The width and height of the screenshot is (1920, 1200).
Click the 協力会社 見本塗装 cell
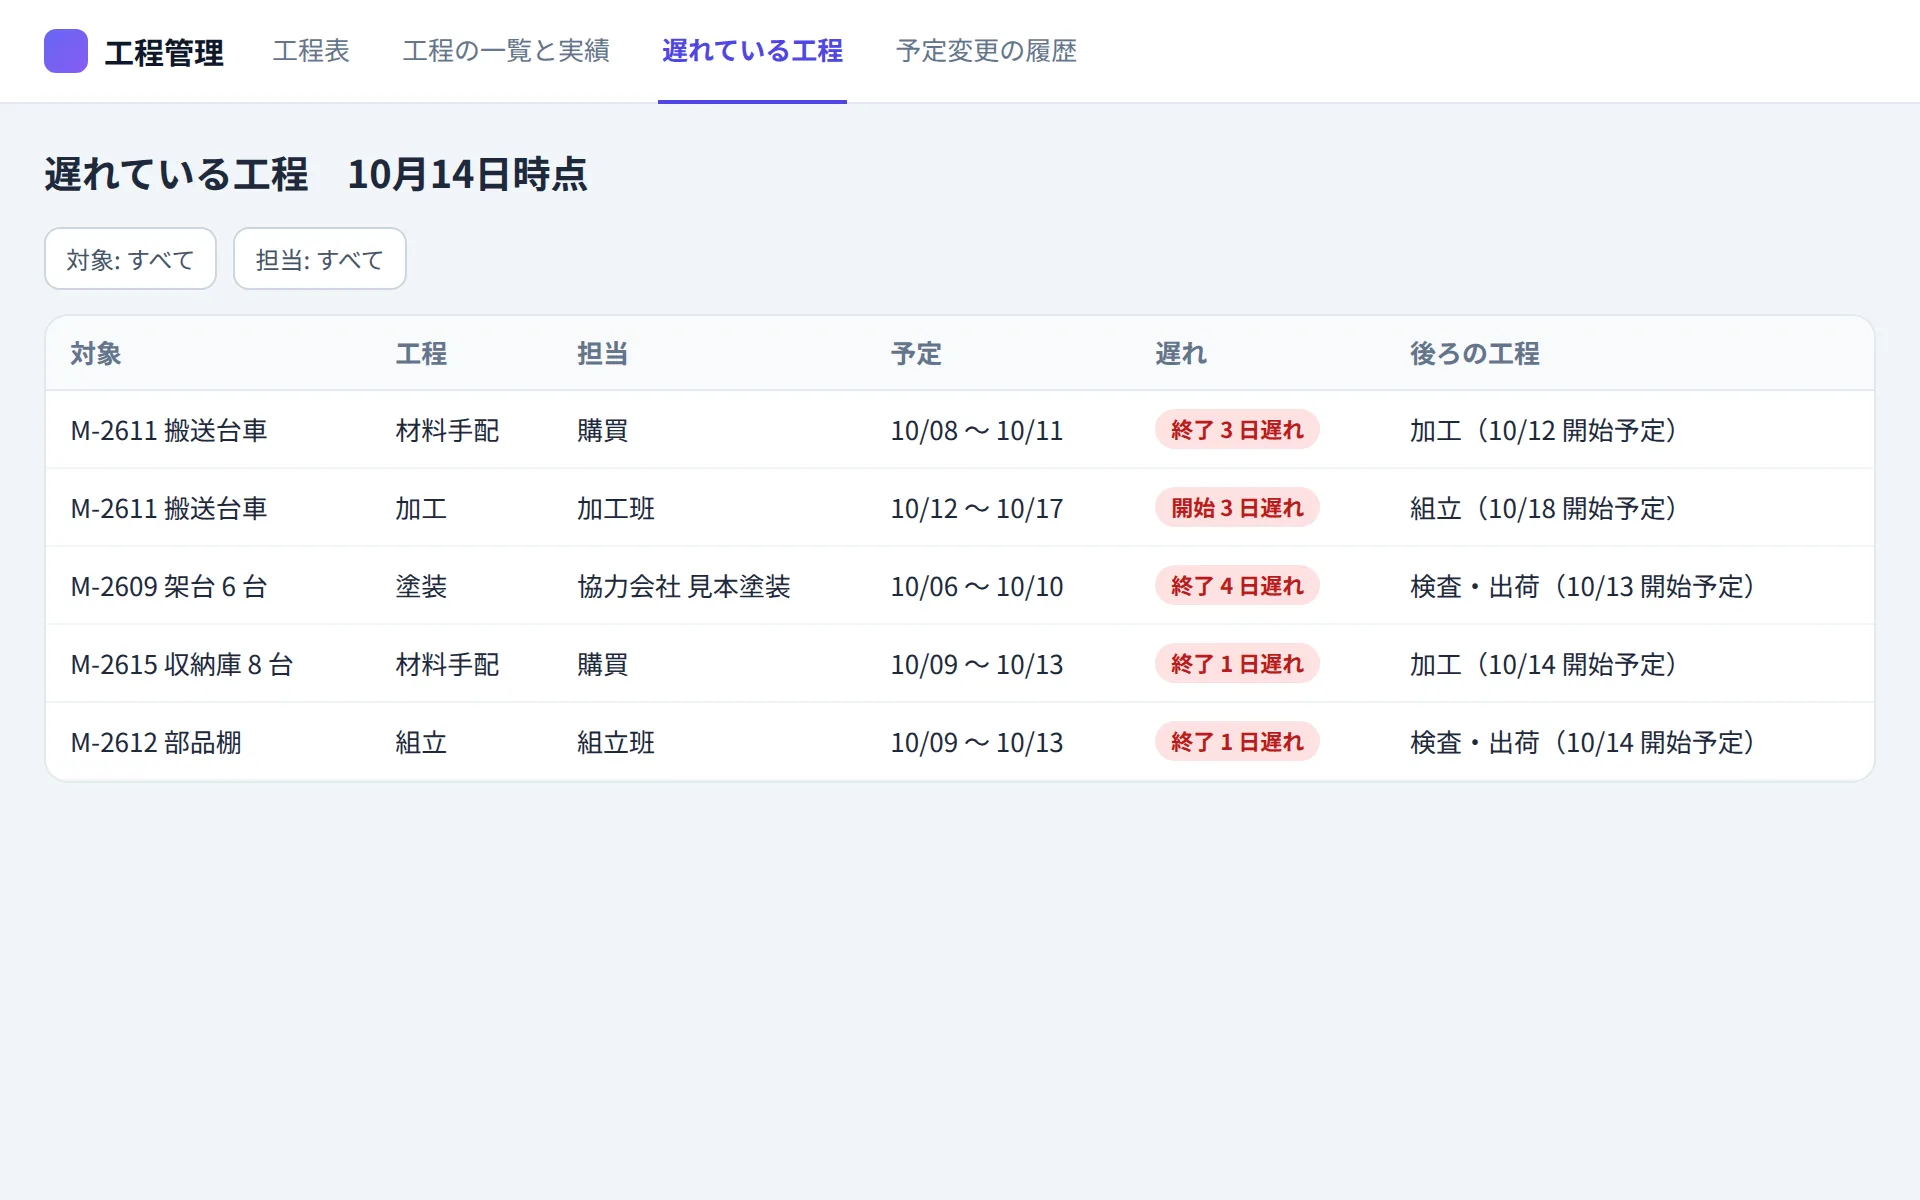tap(684, 587)
